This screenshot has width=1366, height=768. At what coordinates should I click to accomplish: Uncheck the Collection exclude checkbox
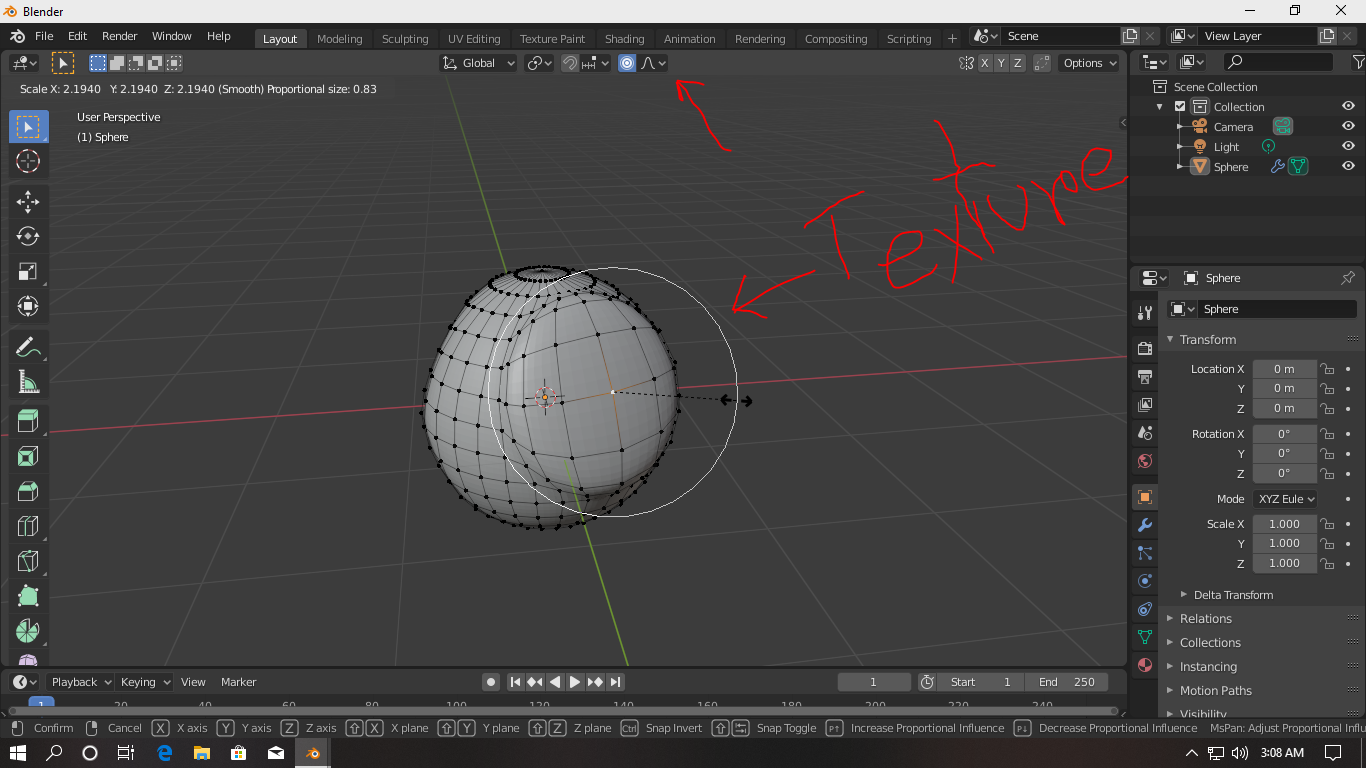pos(1180,106)
